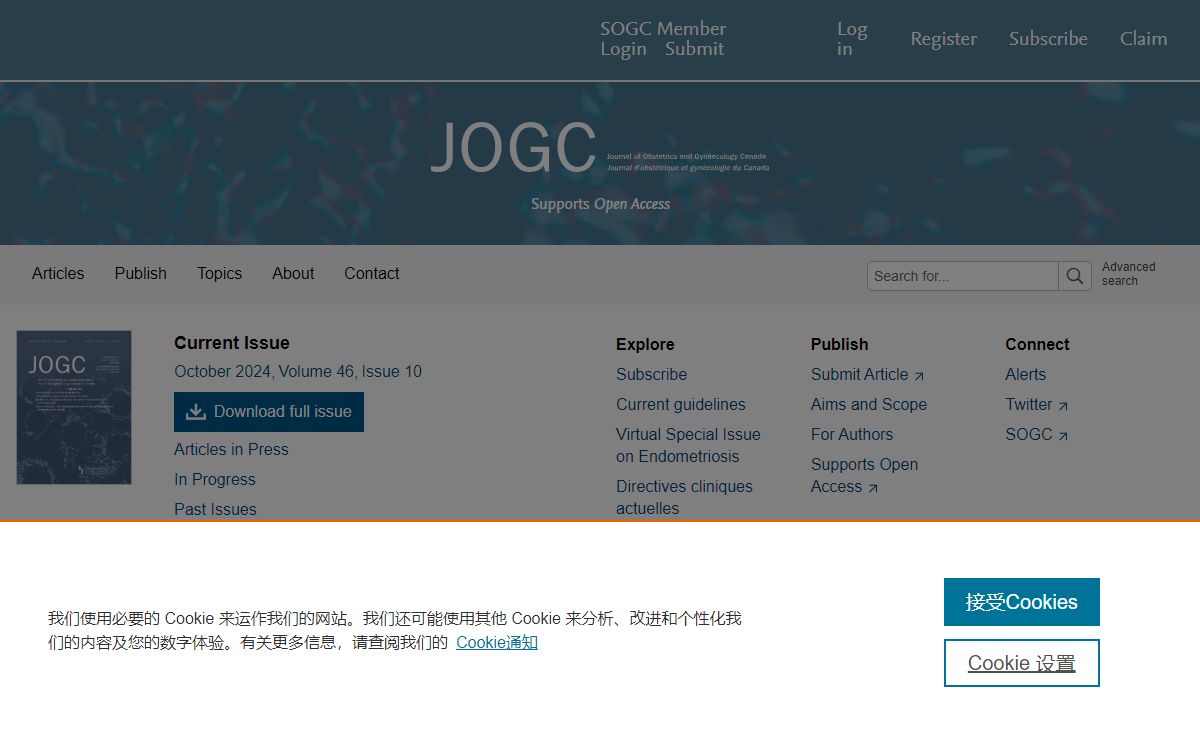Screen dimensions: 1200x740
Task: Click Log in
Action: (852, 39)
